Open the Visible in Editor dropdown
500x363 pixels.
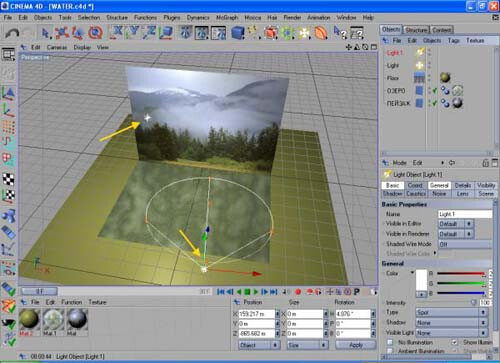[456, 224]
